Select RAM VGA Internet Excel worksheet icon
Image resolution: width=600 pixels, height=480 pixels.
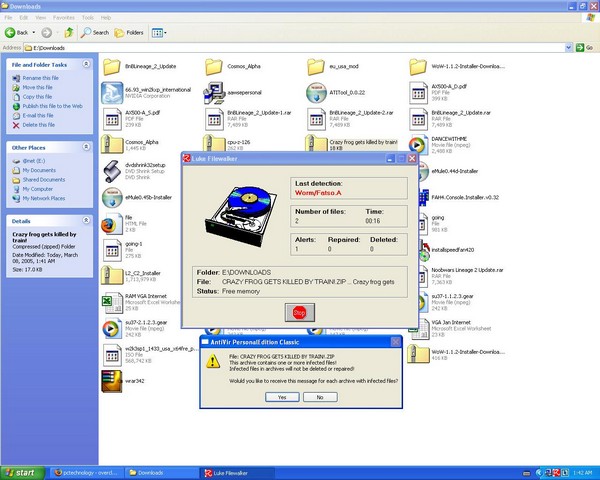(x=112, y=302)
